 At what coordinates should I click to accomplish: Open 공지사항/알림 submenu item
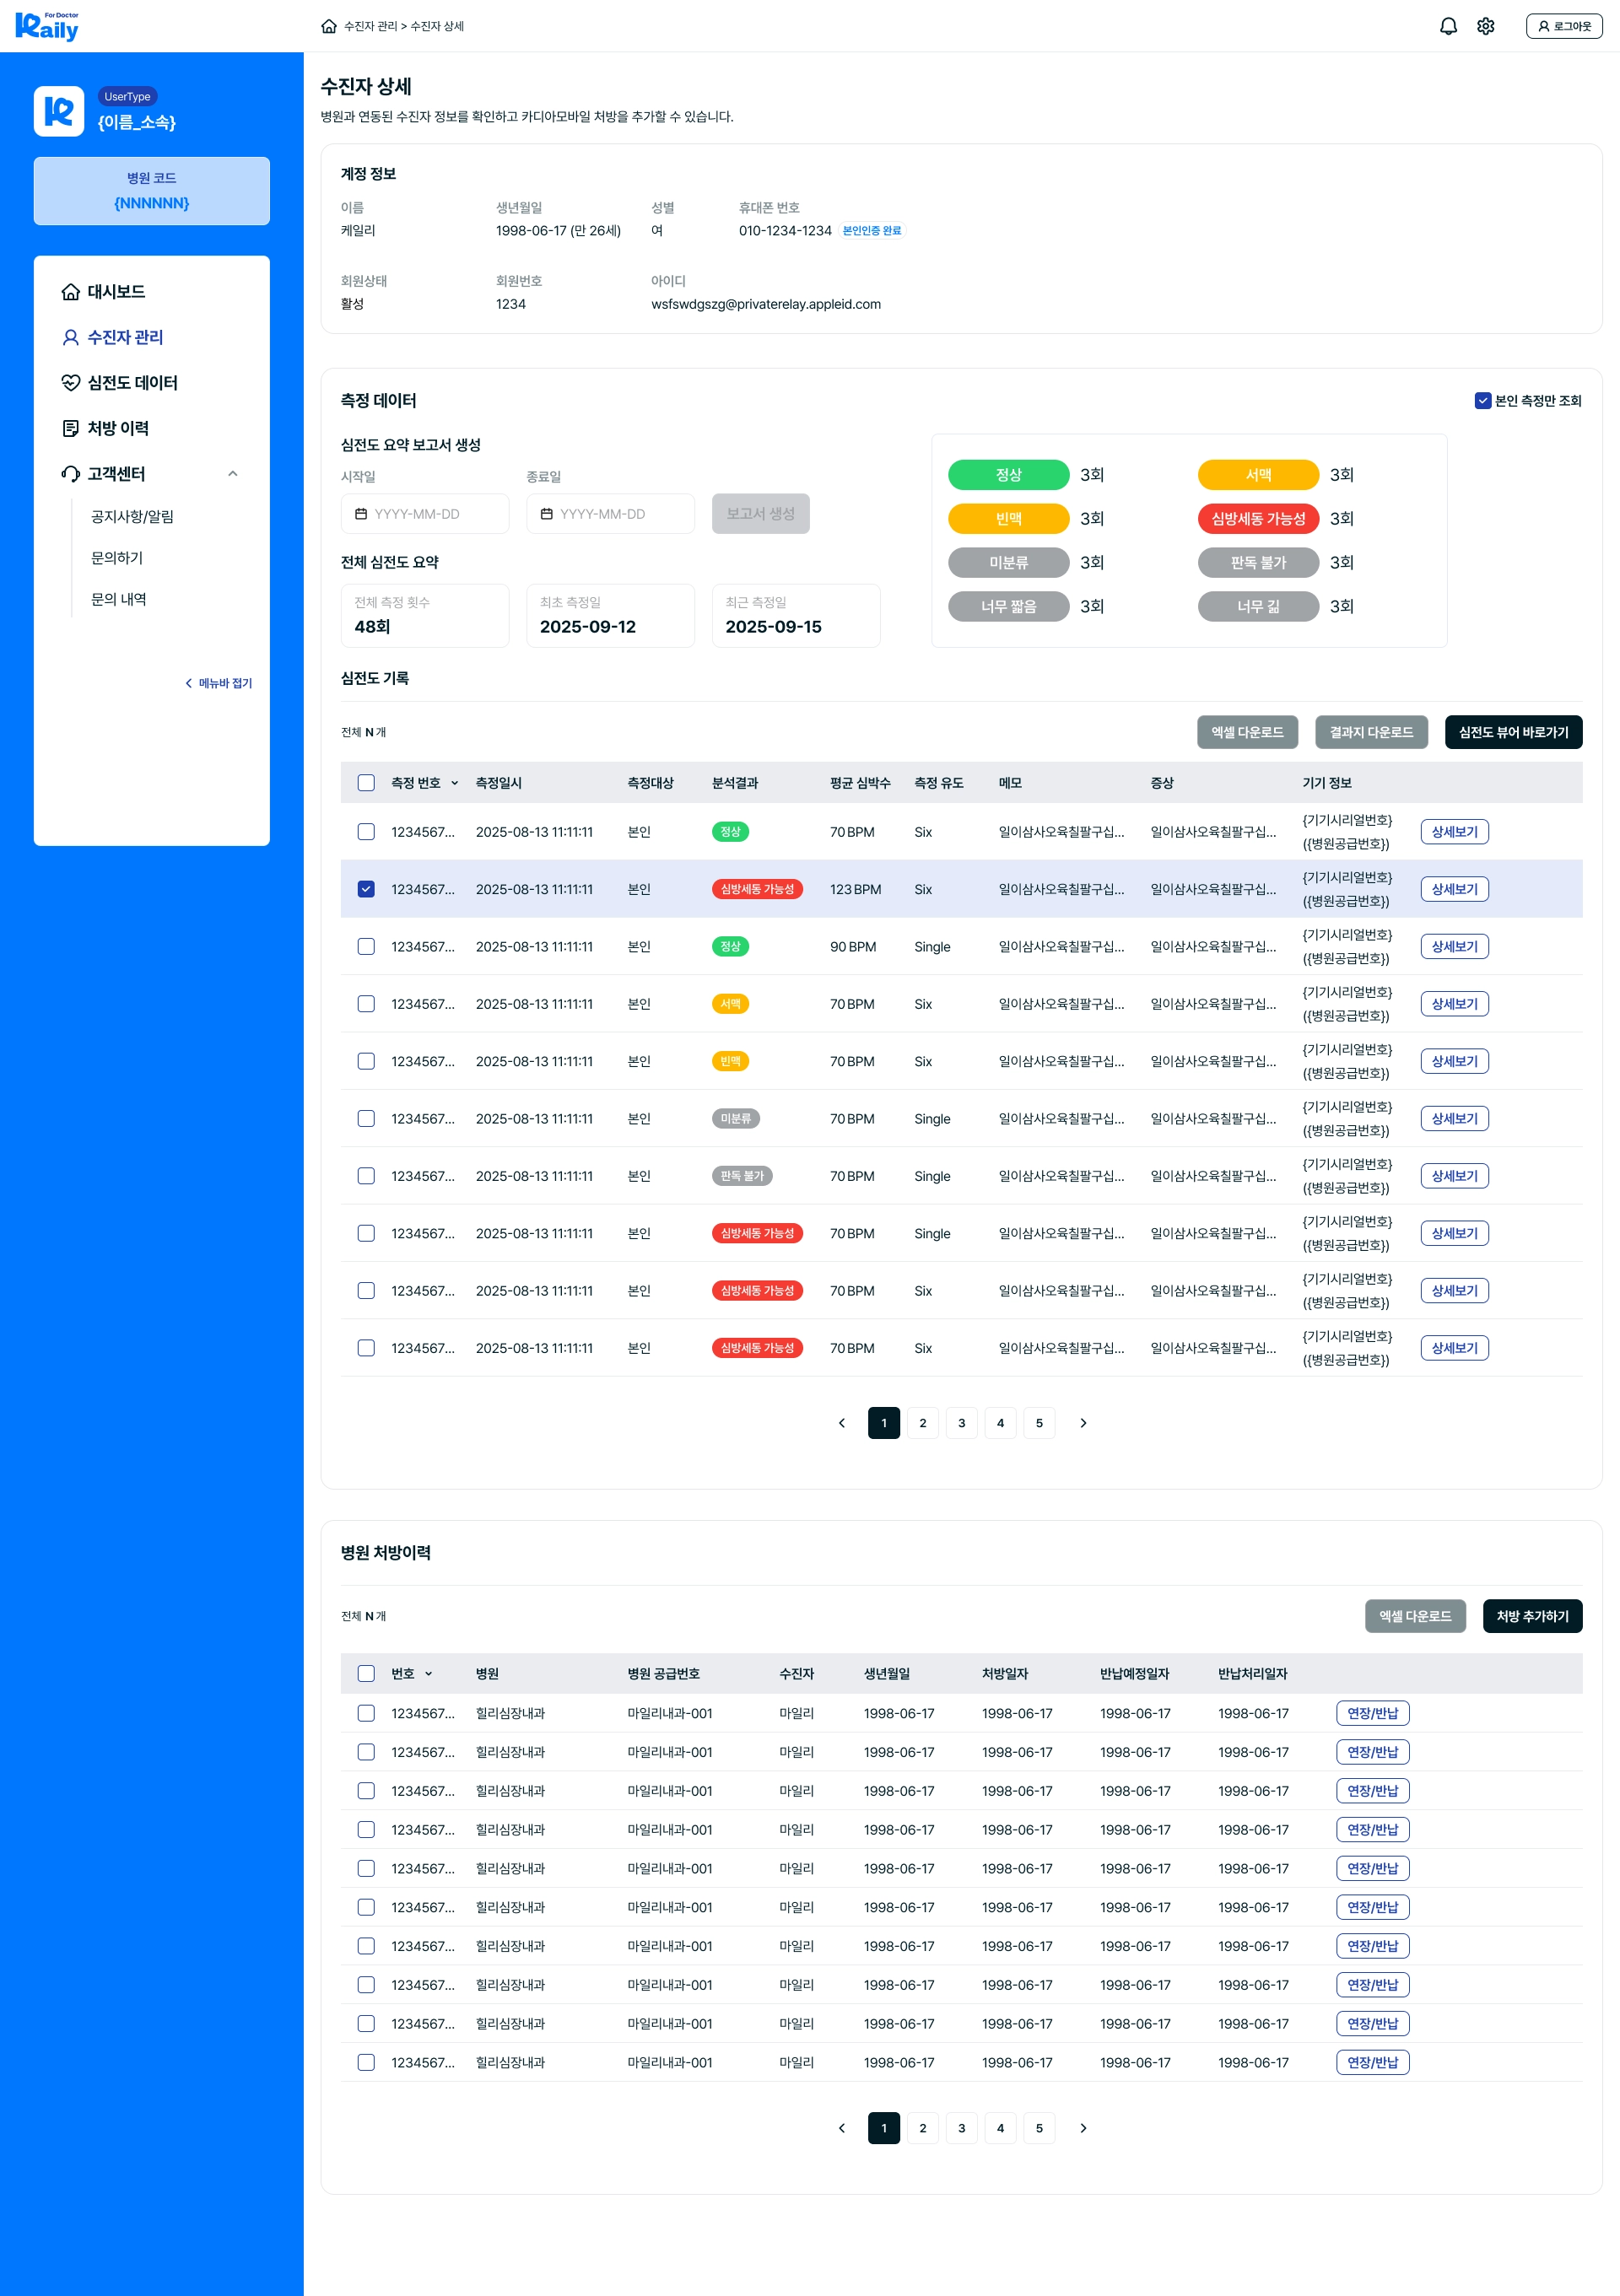(x=132, y=516)
